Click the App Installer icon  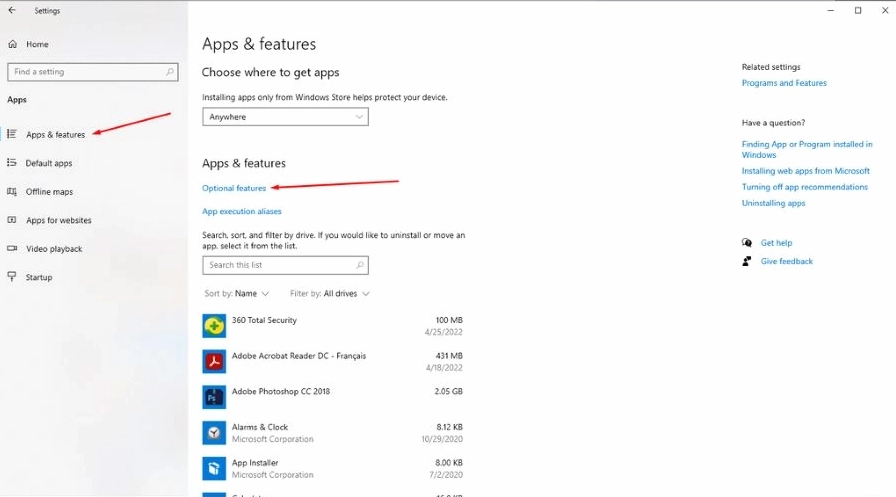(214, 468)
